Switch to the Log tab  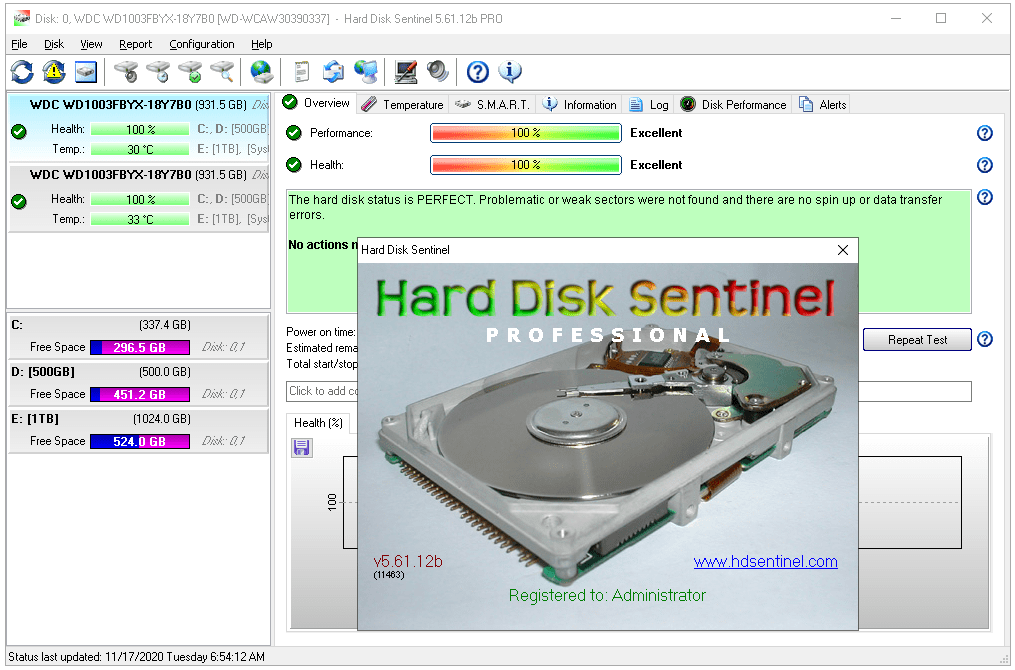click(x=649, y=104)
